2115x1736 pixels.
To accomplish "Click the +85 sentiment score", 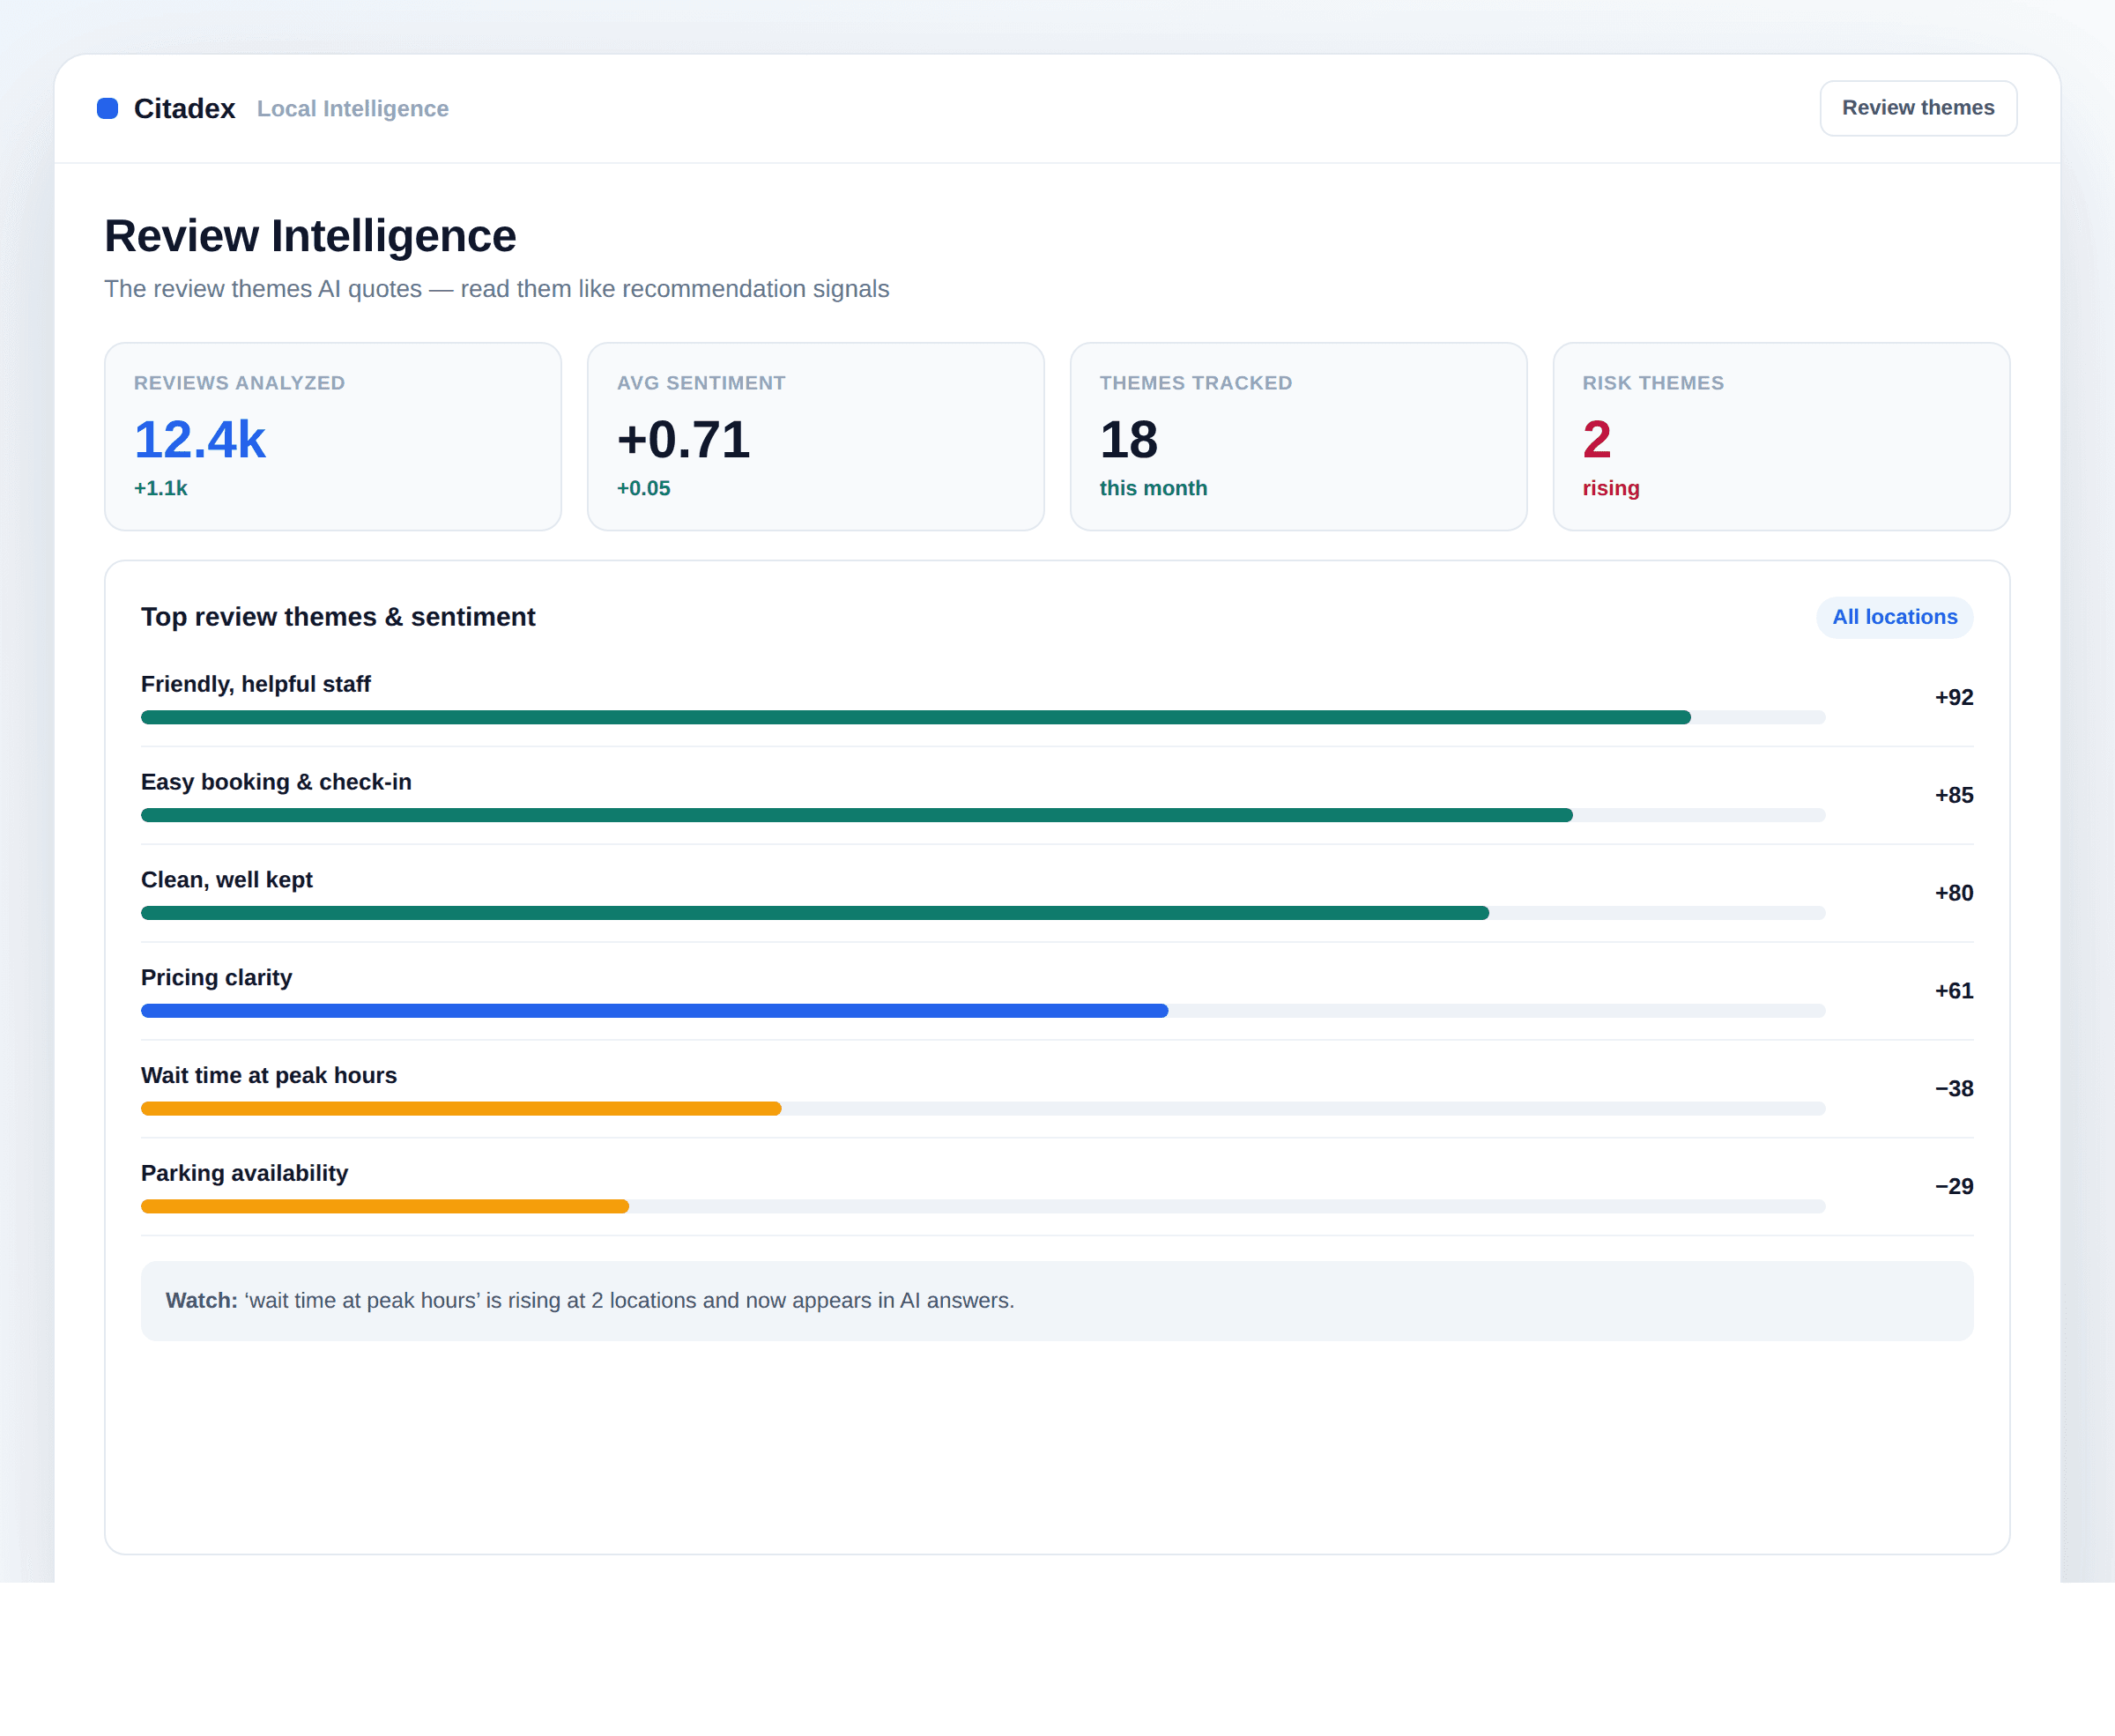I will 1953,795.
